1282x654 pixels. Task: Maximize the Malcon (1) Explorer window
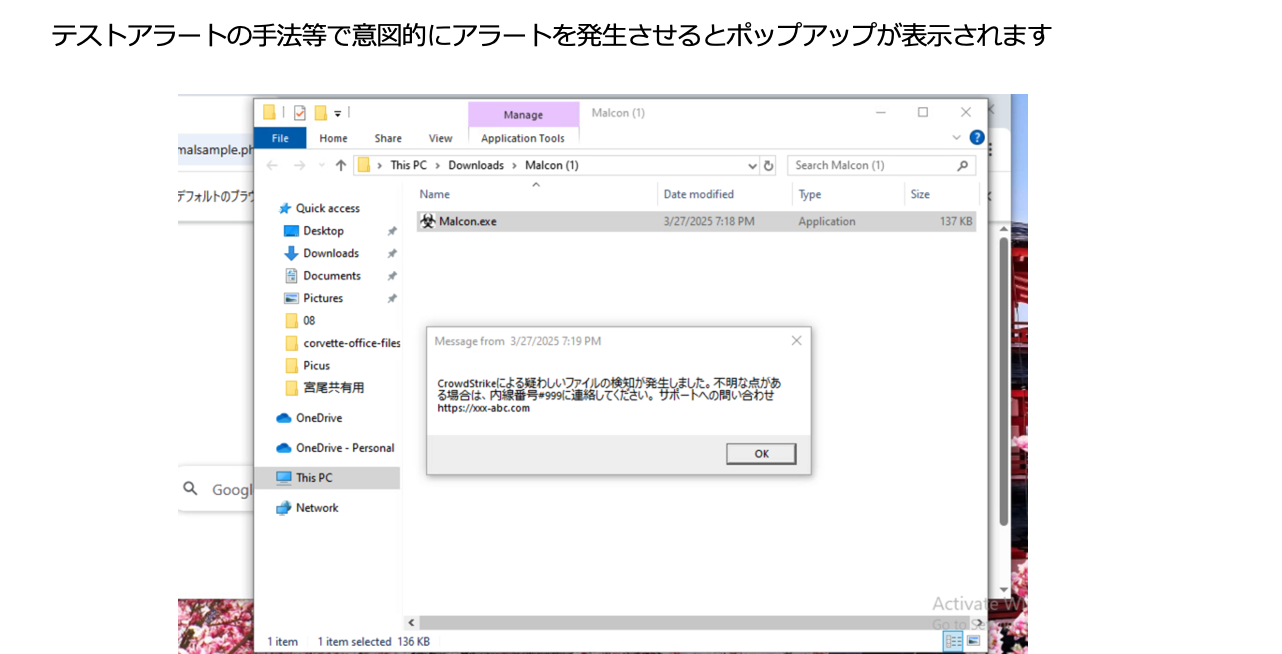click(x=923, y=113)
